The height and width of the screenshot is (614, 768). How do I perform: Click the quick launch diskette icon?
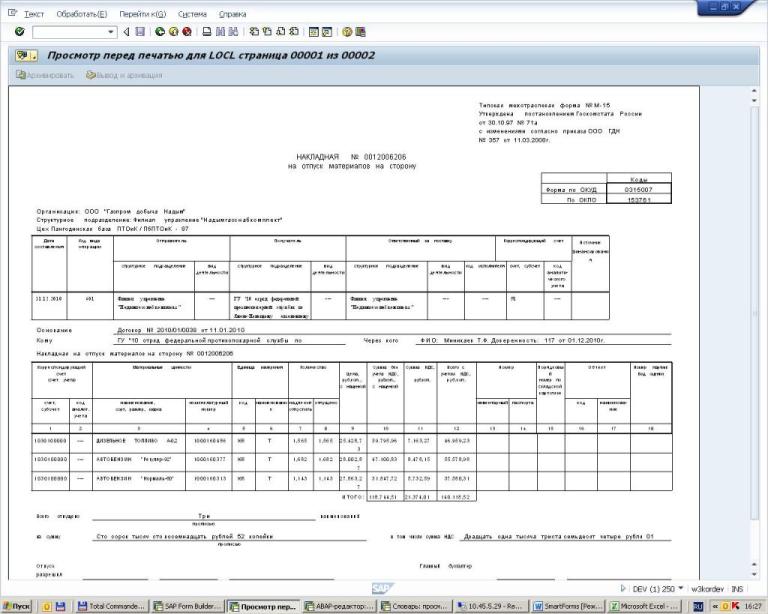[60, 606]
